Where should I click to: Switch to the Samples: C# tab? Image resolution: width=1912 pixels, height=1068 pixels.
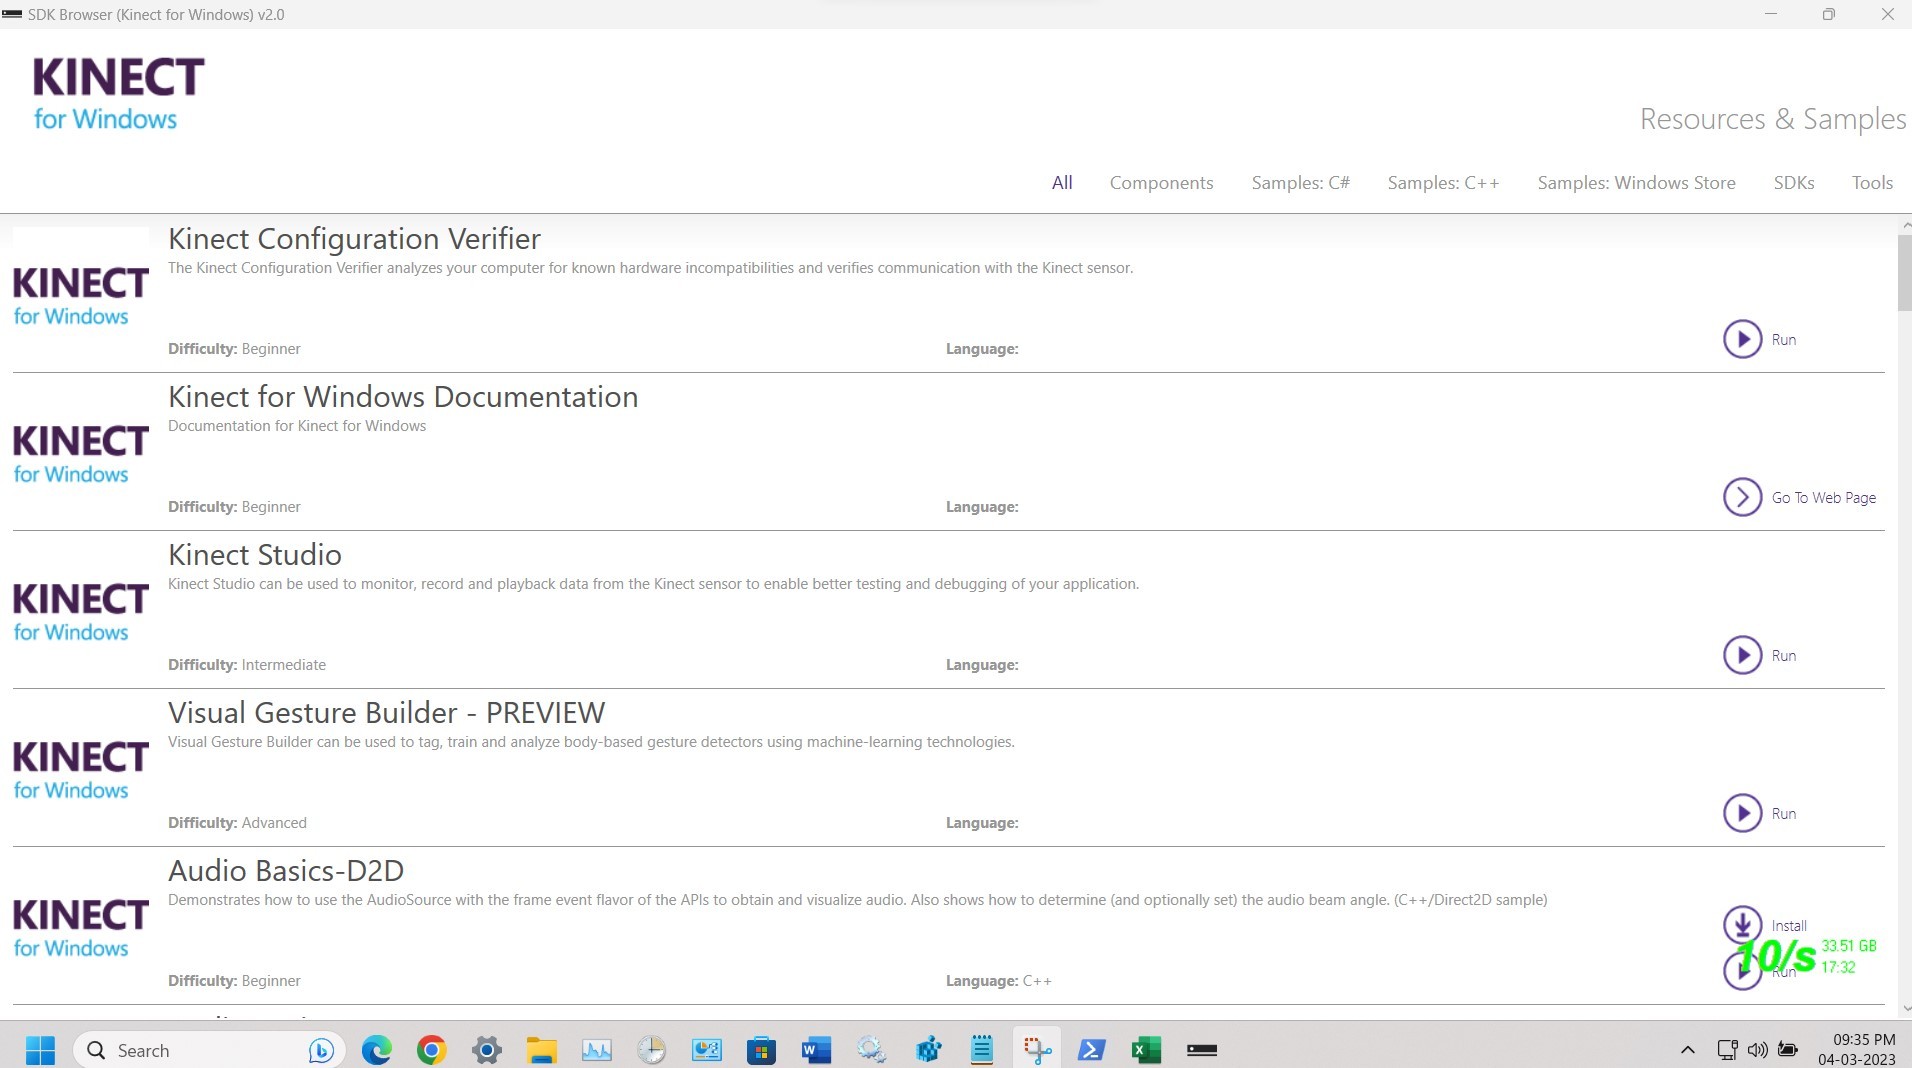1300,183
